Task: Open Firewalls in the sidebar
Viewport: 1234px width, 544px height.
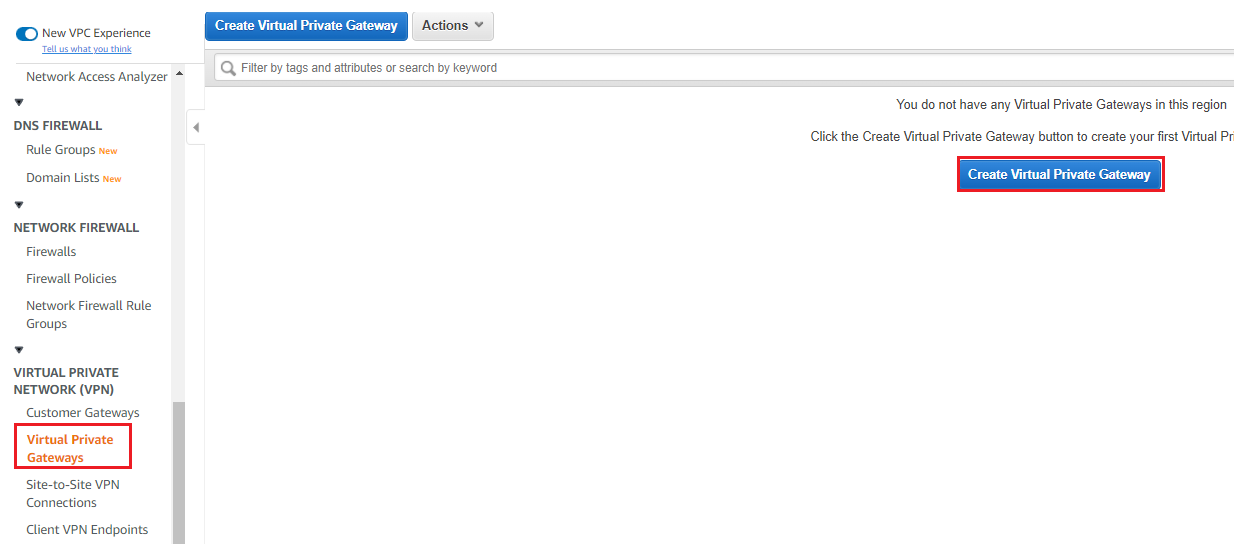Action: click(x=51, y=252)
